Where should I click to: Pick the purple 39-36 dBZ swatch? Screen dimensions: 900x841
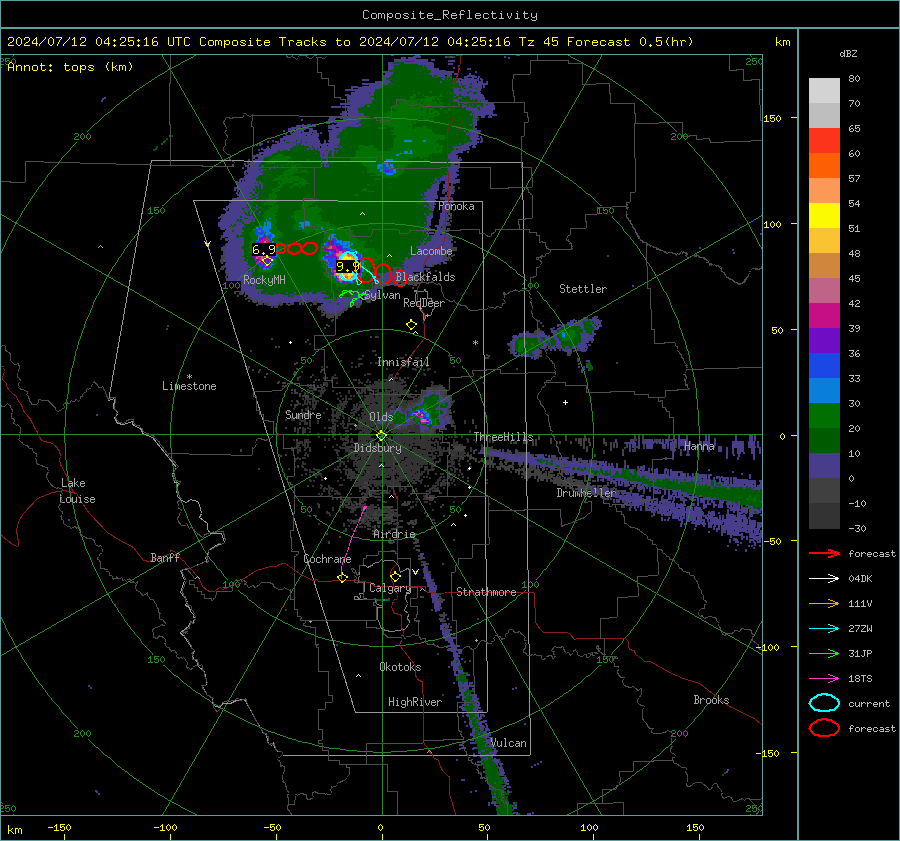coord(824,340)
